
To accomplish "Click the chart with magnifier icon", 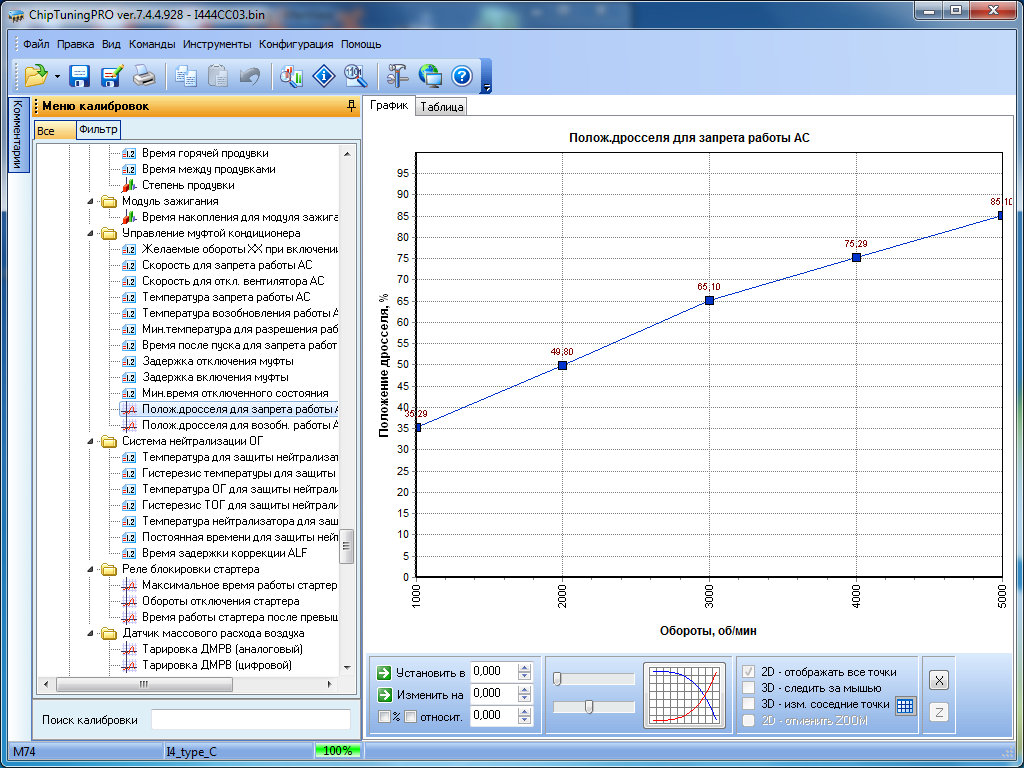I will 292,76.
